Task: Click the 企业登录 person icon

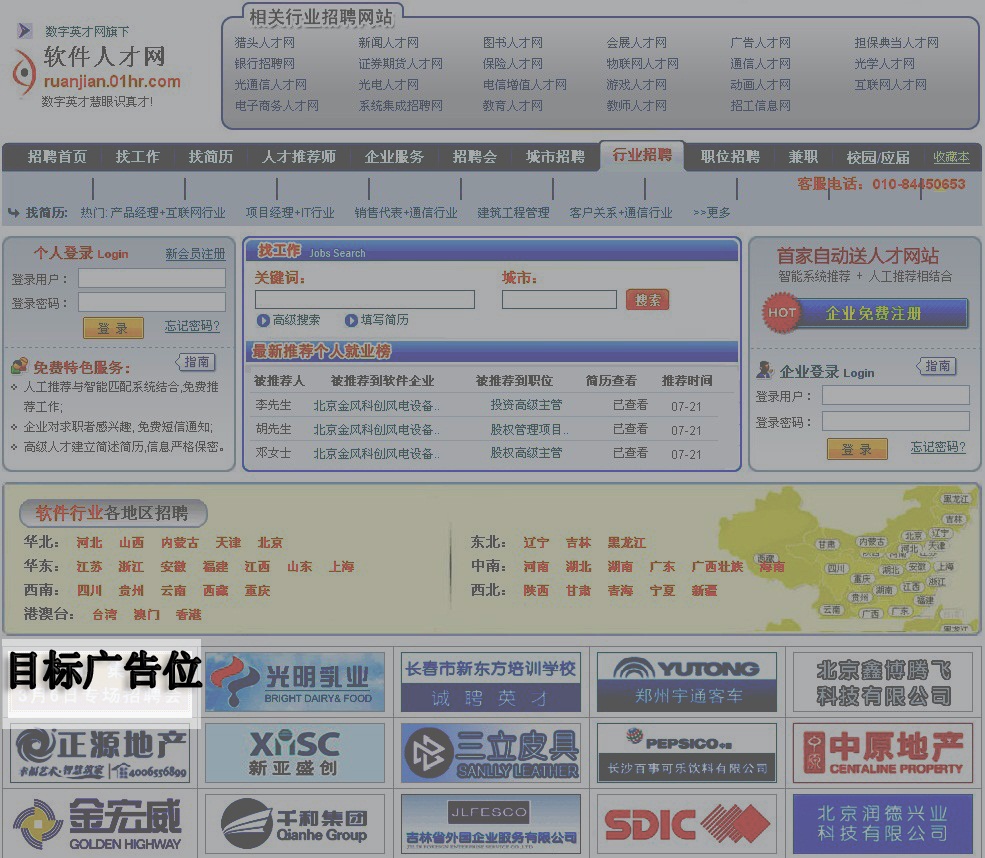Action: click(765, 370)
